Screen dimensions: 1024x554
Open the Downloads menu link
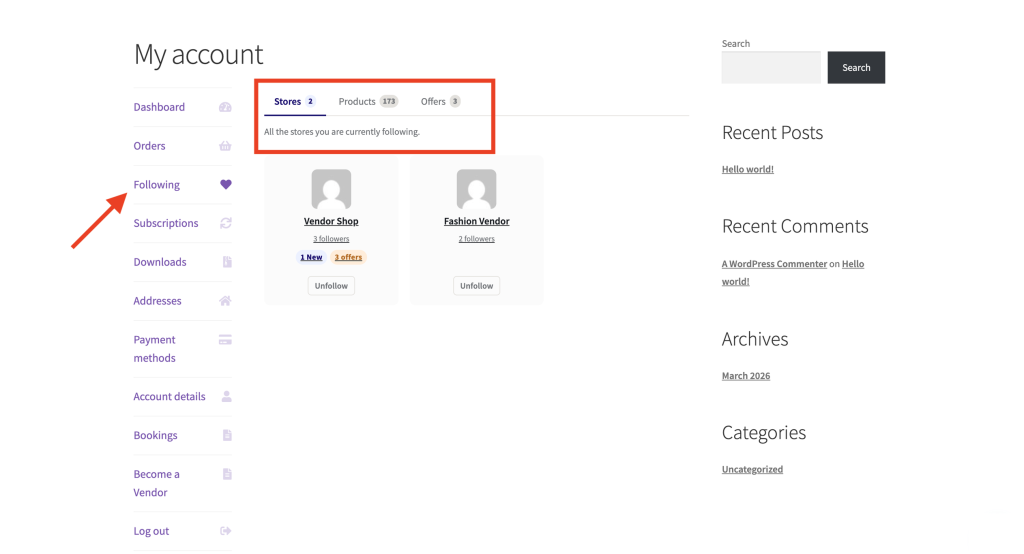[x=160, y=262]
